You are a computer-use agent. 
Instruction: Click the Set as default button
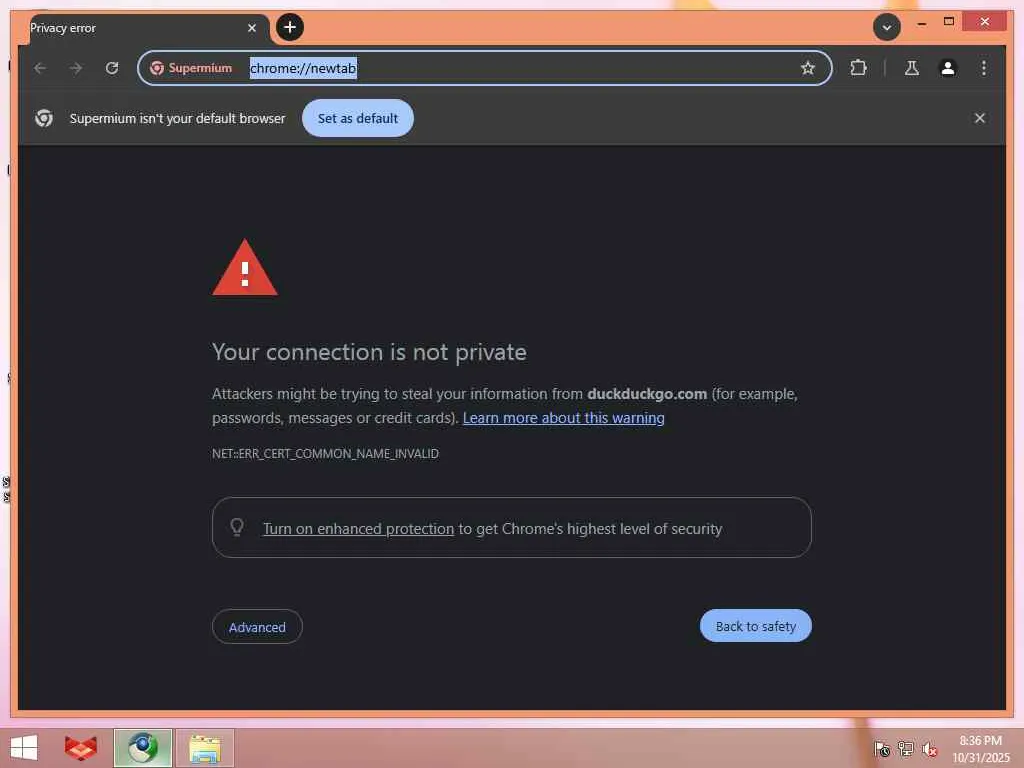click(358, 118)
